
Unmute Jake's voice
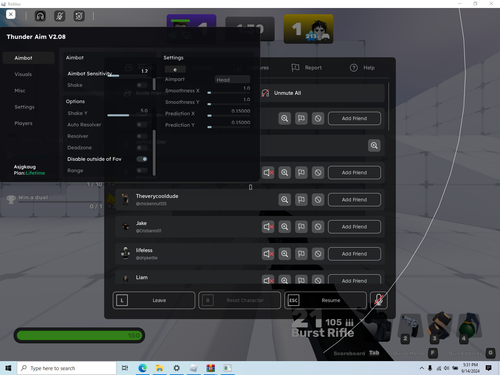(268, 227)
